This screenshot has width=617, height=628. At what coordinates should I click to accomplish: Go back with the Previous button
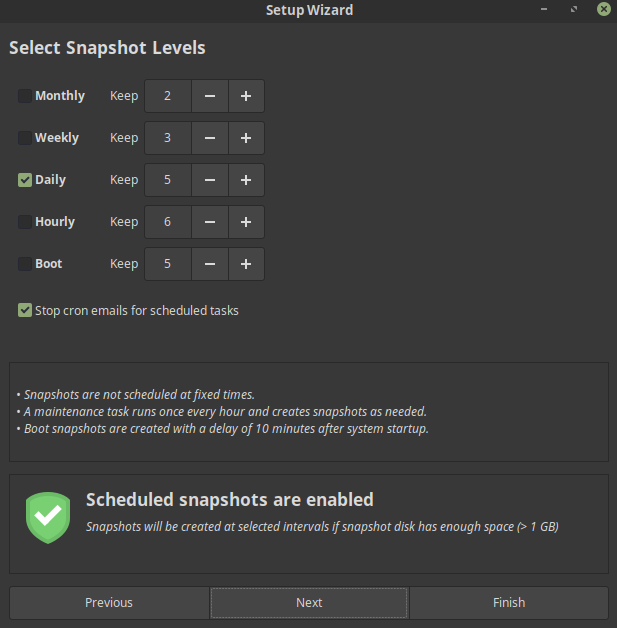pos(109,603)
